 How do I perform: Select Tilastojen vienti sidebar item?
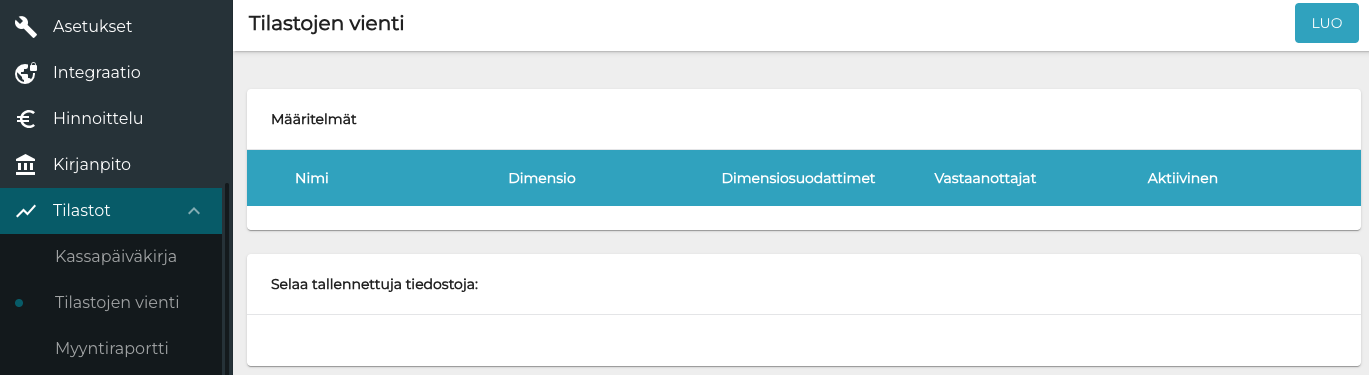[x=117, y=302]
